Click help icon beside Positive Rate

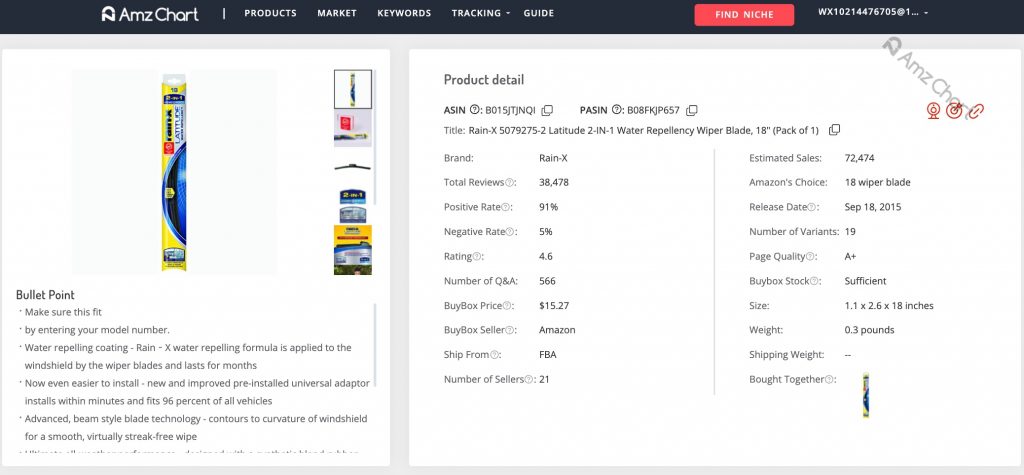point(505,207)
